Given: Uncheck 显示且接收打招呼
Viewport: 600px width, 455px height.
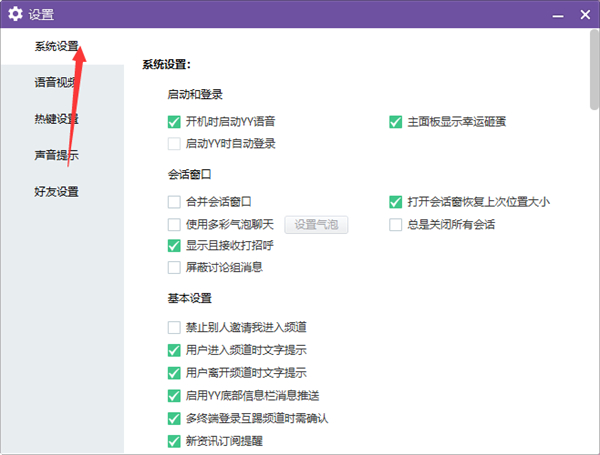Looking at the screenshot, I should pos(175,246).
